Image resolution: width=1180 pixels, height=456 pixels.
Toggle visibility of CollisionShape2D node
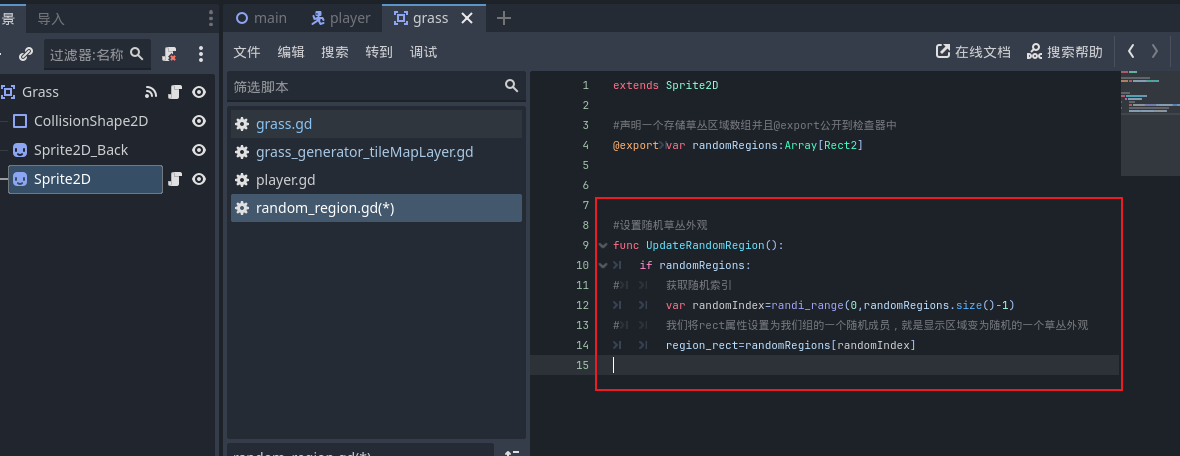pyautogui.click(x=199, y=121)
